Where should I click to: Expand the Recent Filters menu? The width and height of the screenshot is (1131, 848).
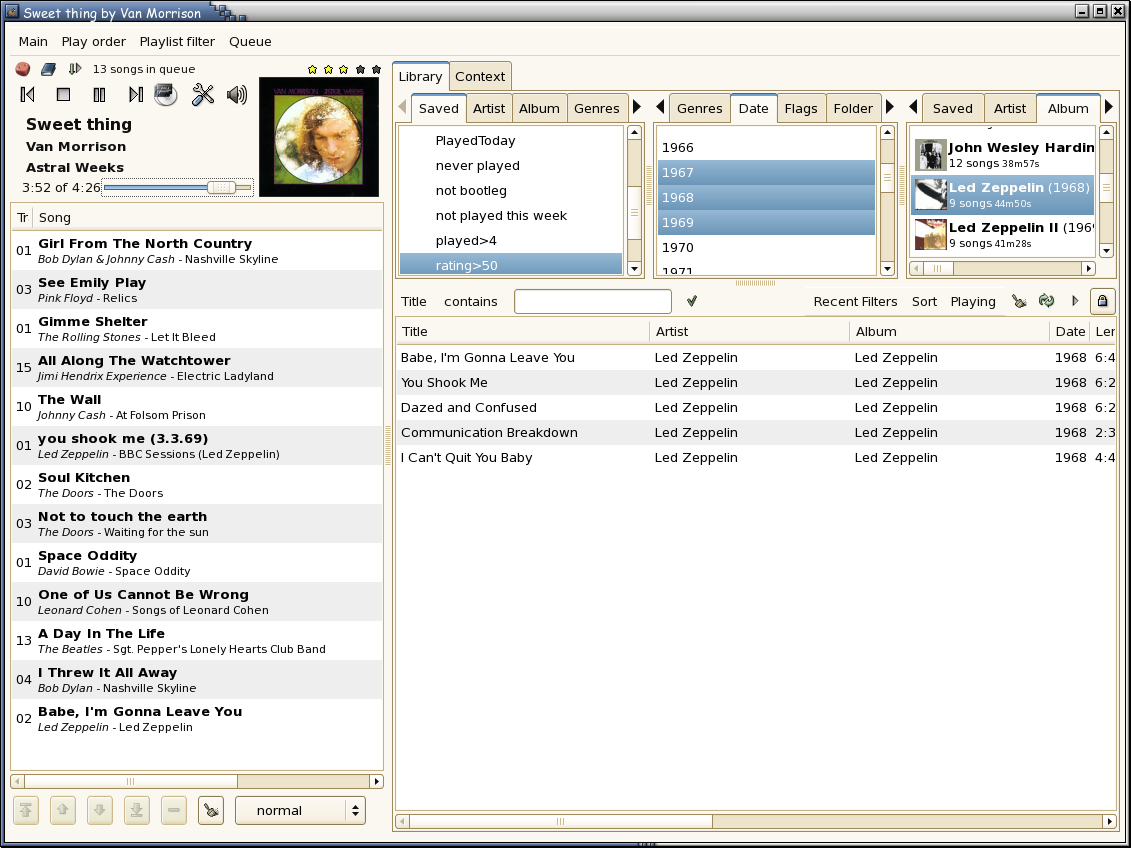tap(855, 301)
